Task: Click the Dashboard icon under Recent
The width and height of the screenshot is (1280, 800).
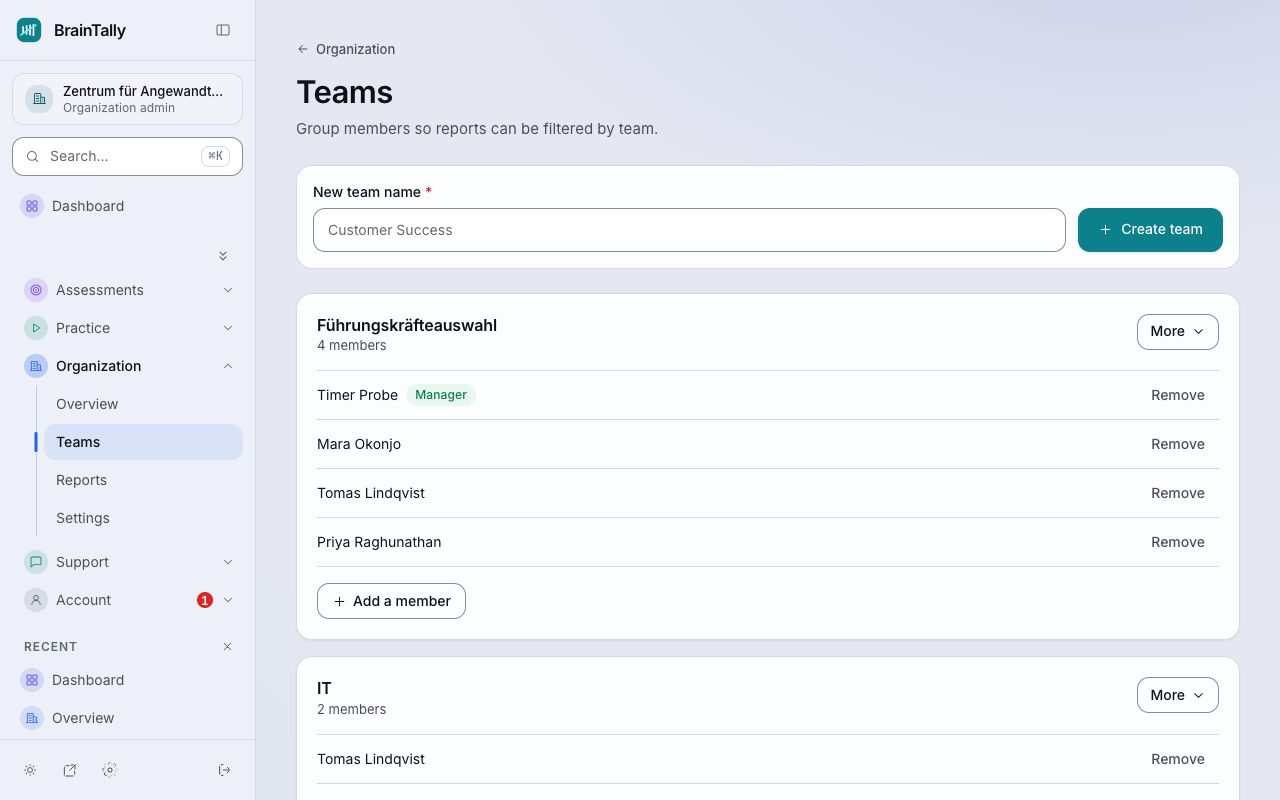Action: (32, 680)
